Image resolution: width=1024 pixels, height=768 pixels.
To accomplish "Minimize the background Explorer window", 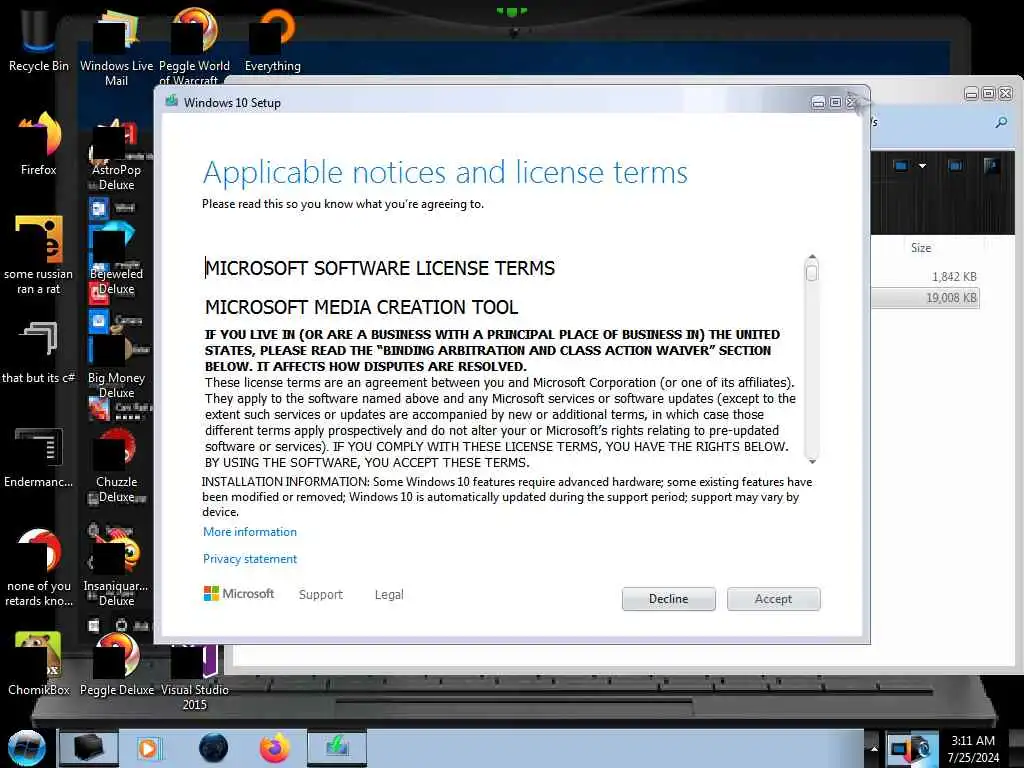I will [971, 94].
